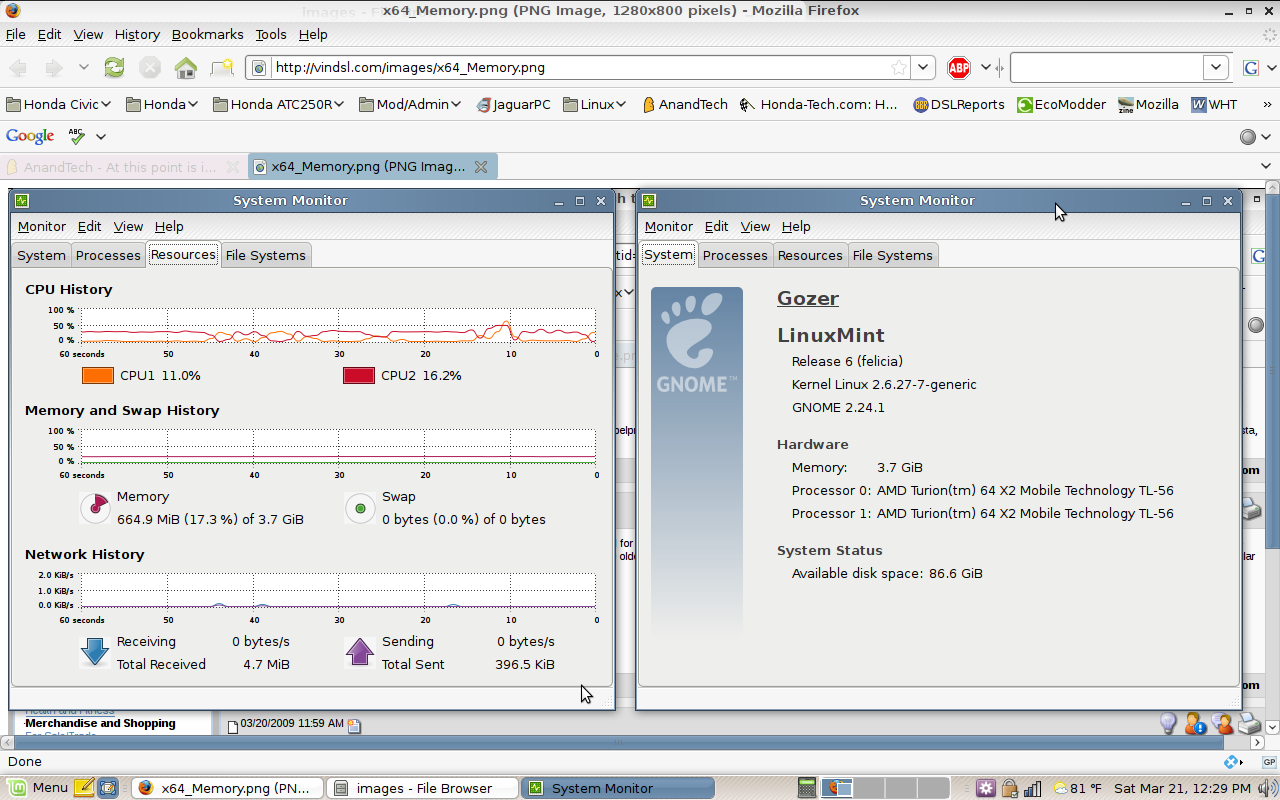
Task: Open the Bookmarks menu in Firefox
Action: coord(207,34)
